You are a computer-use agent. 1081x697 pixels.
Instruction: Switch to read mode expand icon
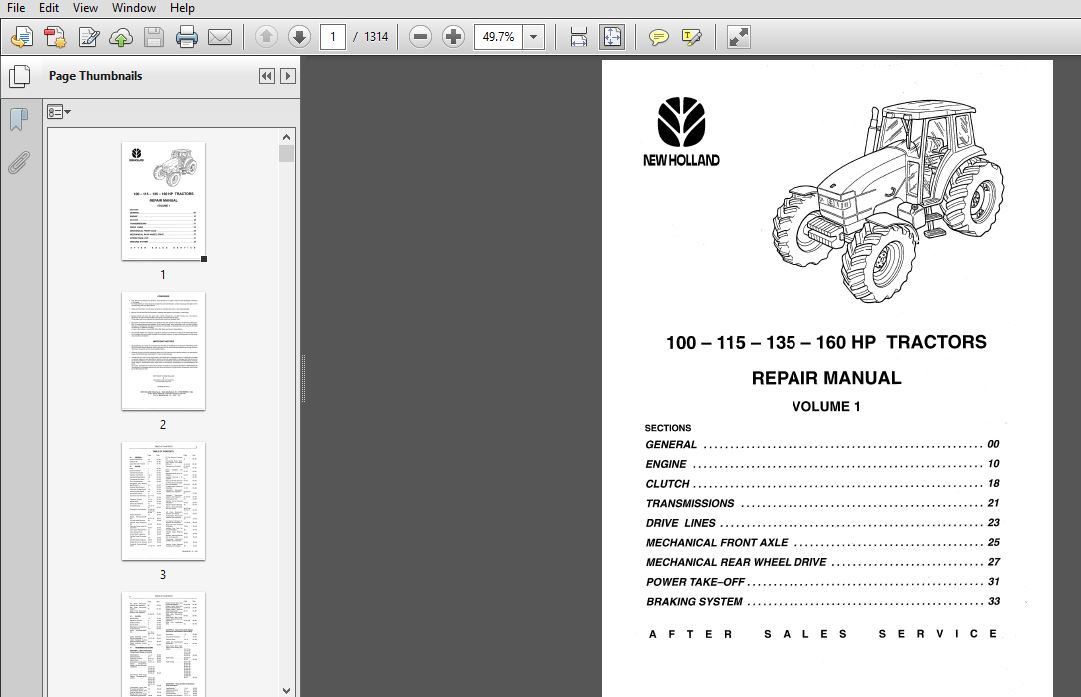738,37
